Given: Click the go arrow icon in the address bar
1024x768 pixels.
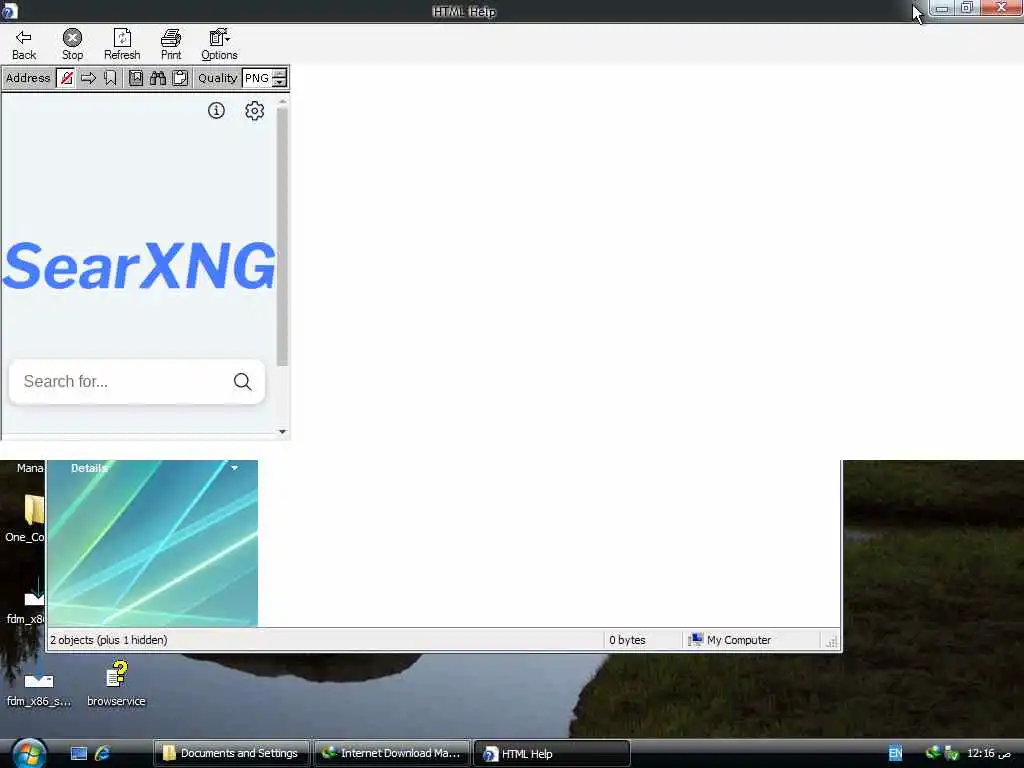Looking at the screenshot, I should pyautogui.click(x=88, y=78).
